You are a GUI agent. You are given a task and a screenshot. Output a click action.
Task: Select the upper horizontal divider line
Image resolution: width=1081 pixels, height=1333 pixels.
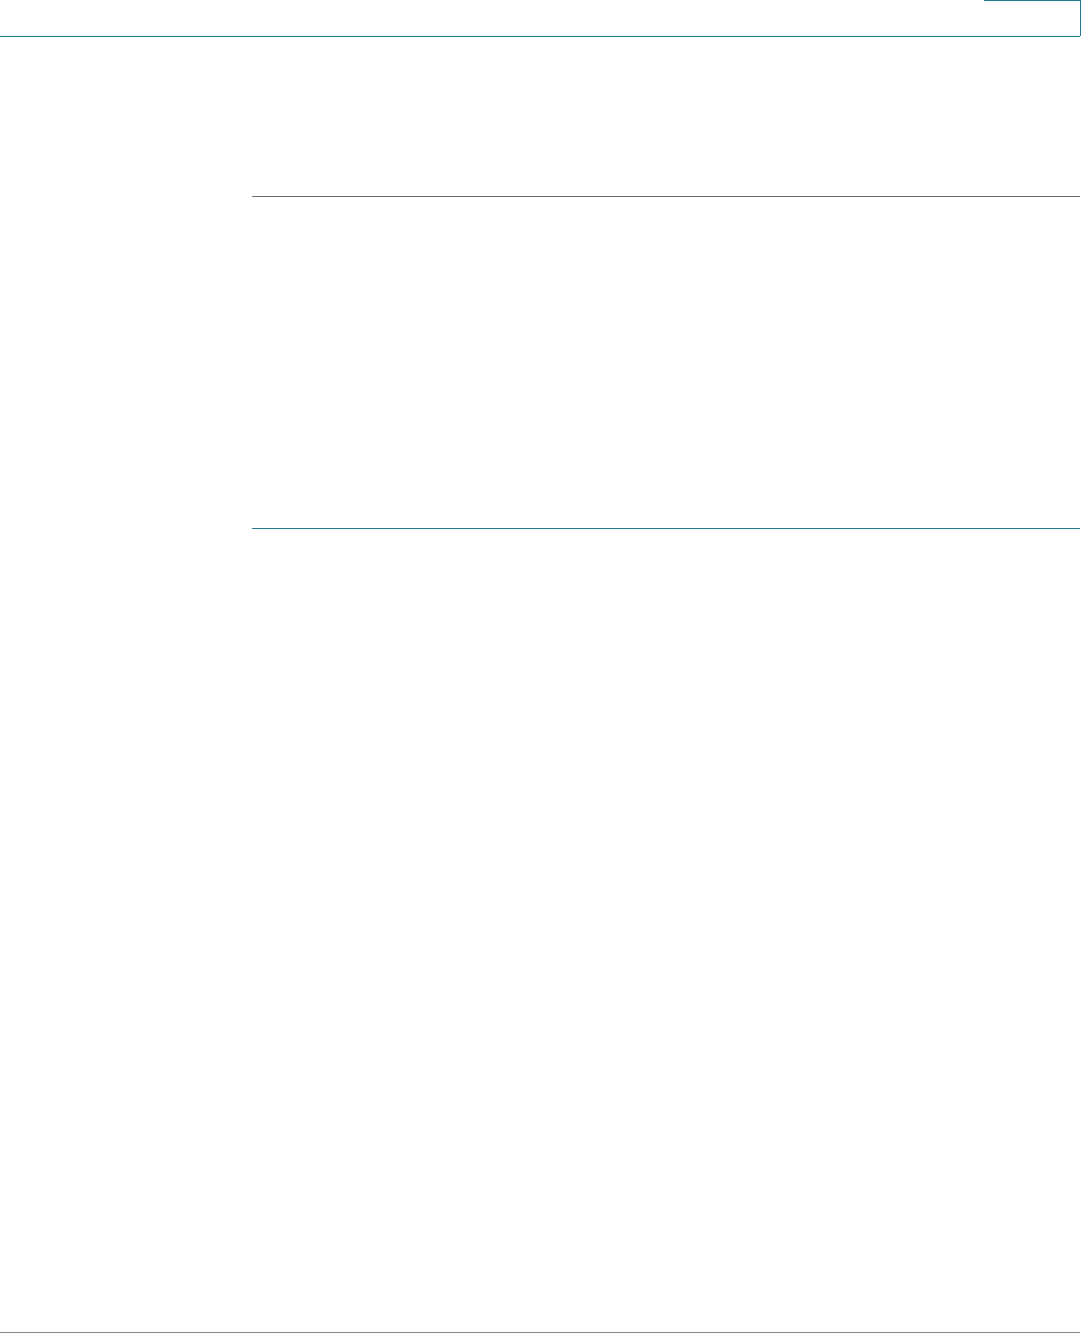click(x=666, y=197)
